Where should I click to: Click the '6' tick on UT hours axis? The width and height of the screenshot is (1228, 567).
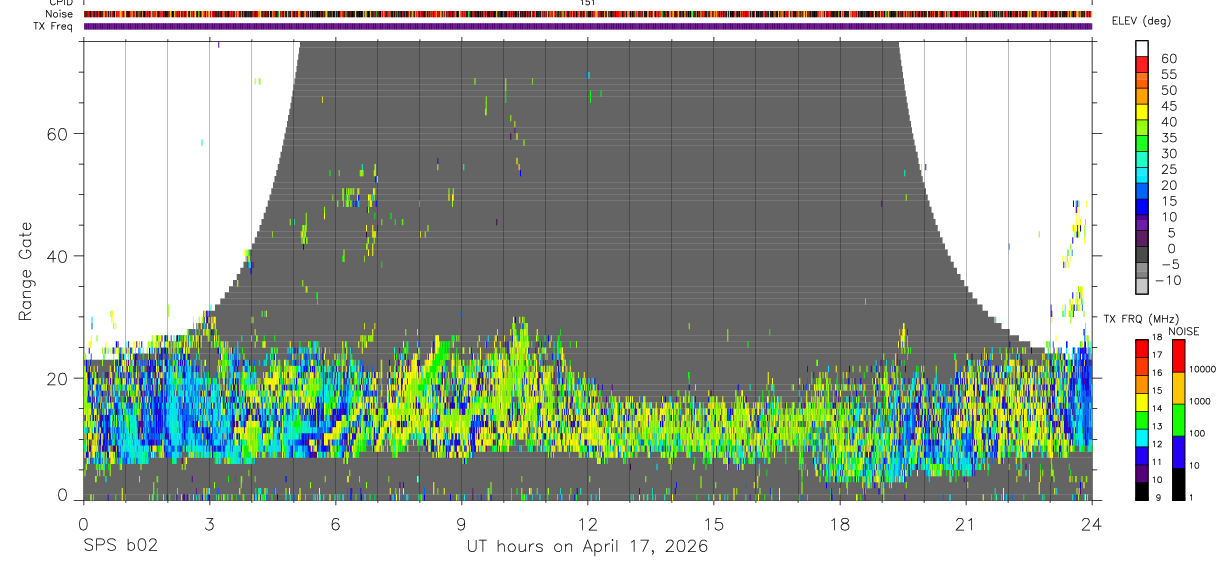[335, 524]
